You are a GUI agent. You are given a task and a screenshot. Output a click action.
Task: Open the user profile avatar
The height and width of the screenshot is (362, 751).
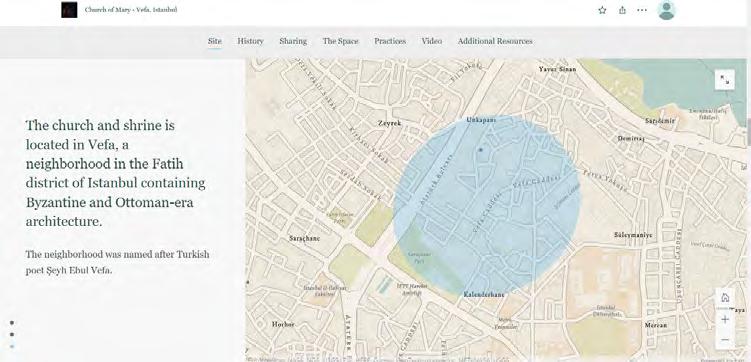[x=666, y=10]
